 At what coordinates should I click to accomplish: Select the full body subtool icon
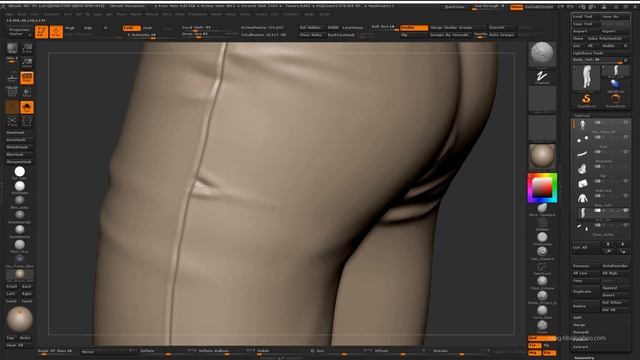pyautogui.click(x=582, y=125)
